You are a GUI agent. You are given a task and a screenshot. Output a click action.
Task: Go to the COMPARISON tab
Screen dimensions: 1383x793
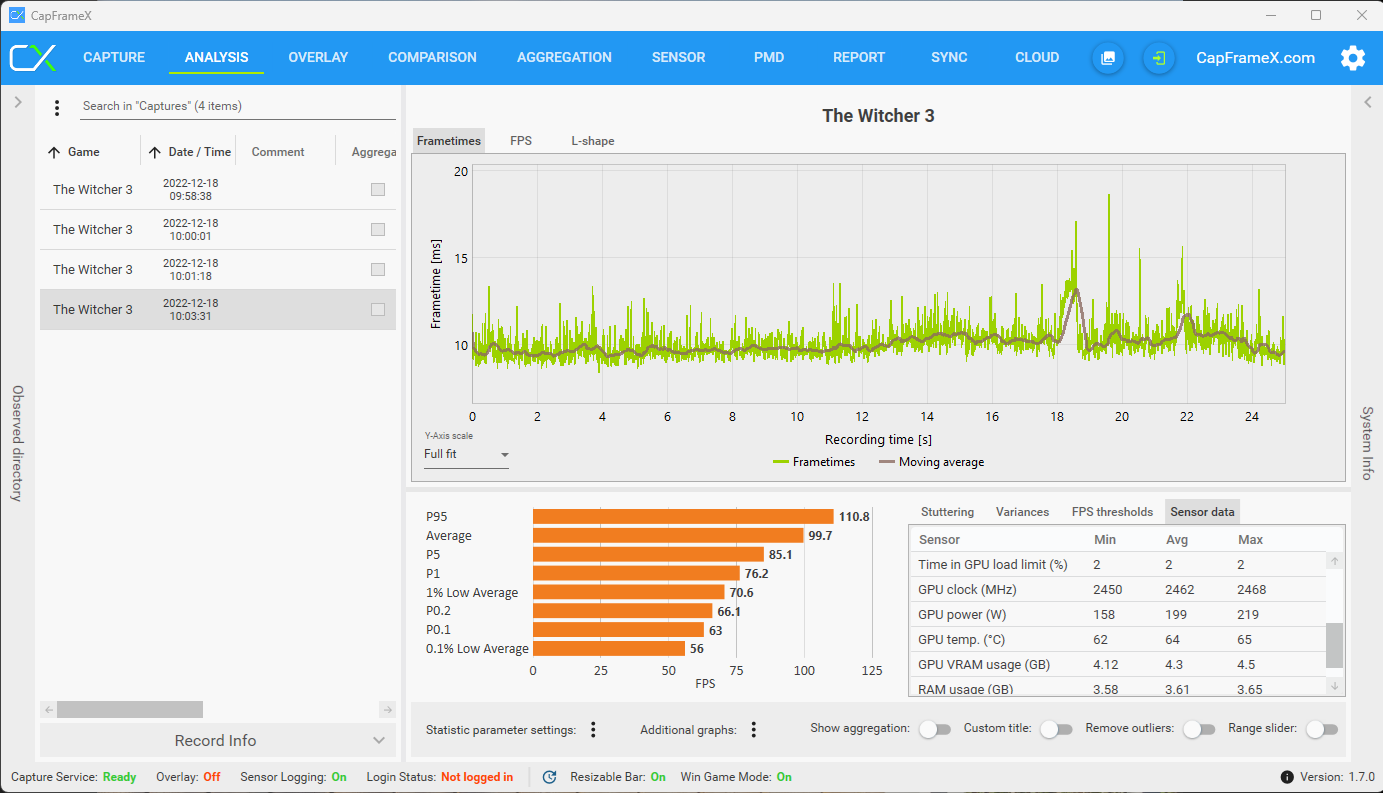click(x=432, y=58)
